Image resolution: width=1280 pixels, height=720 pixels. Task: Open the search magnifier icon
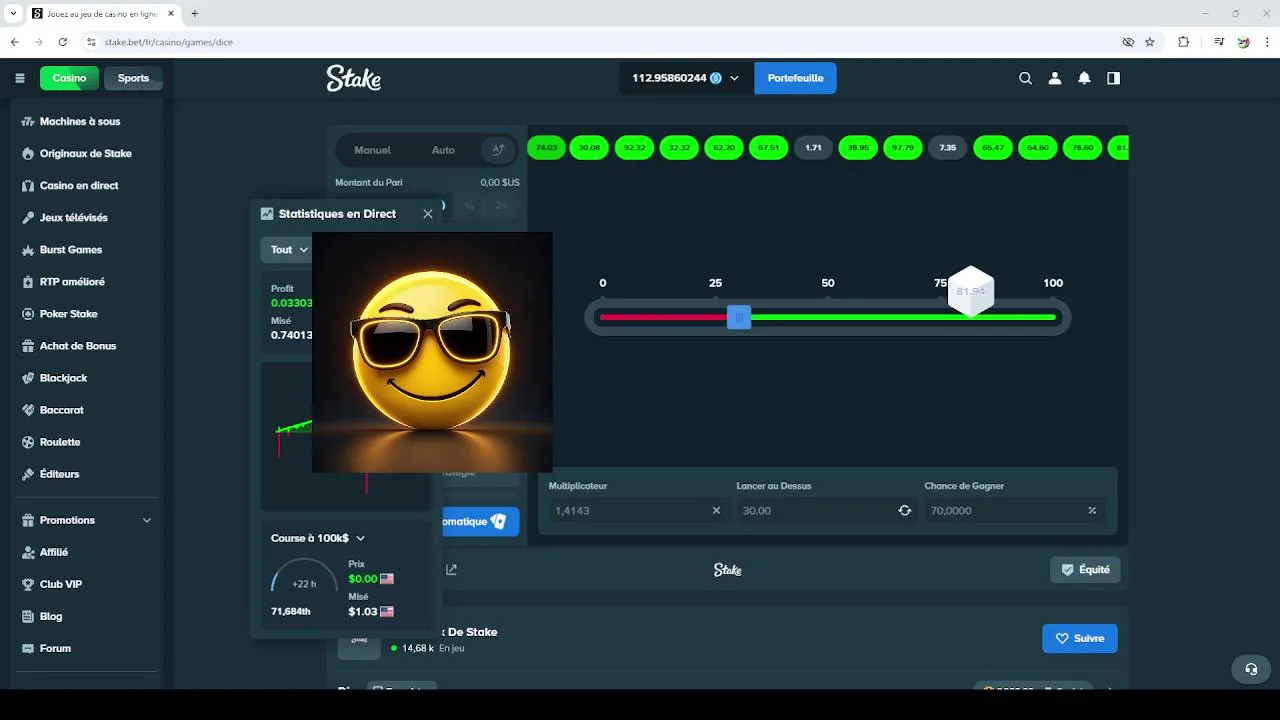(1025, 78)
